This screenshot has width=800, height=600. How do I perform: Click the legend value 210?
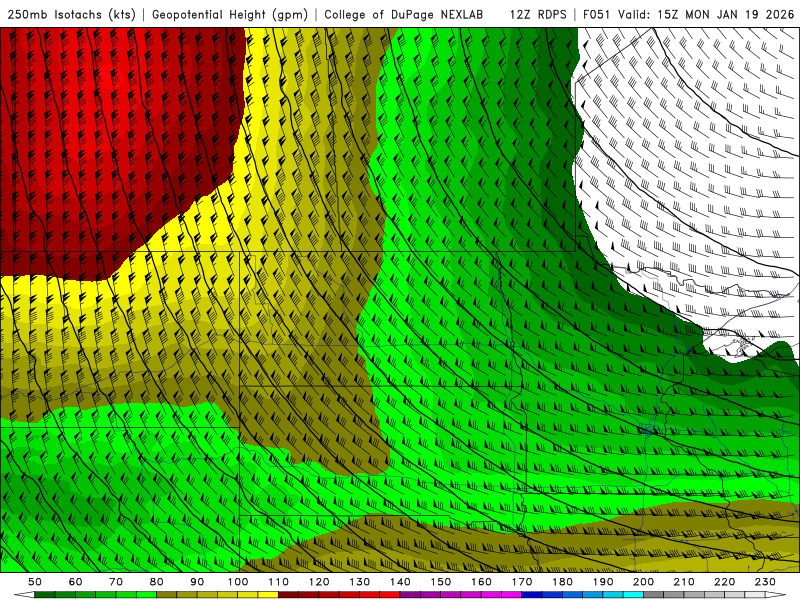point(684,582)
